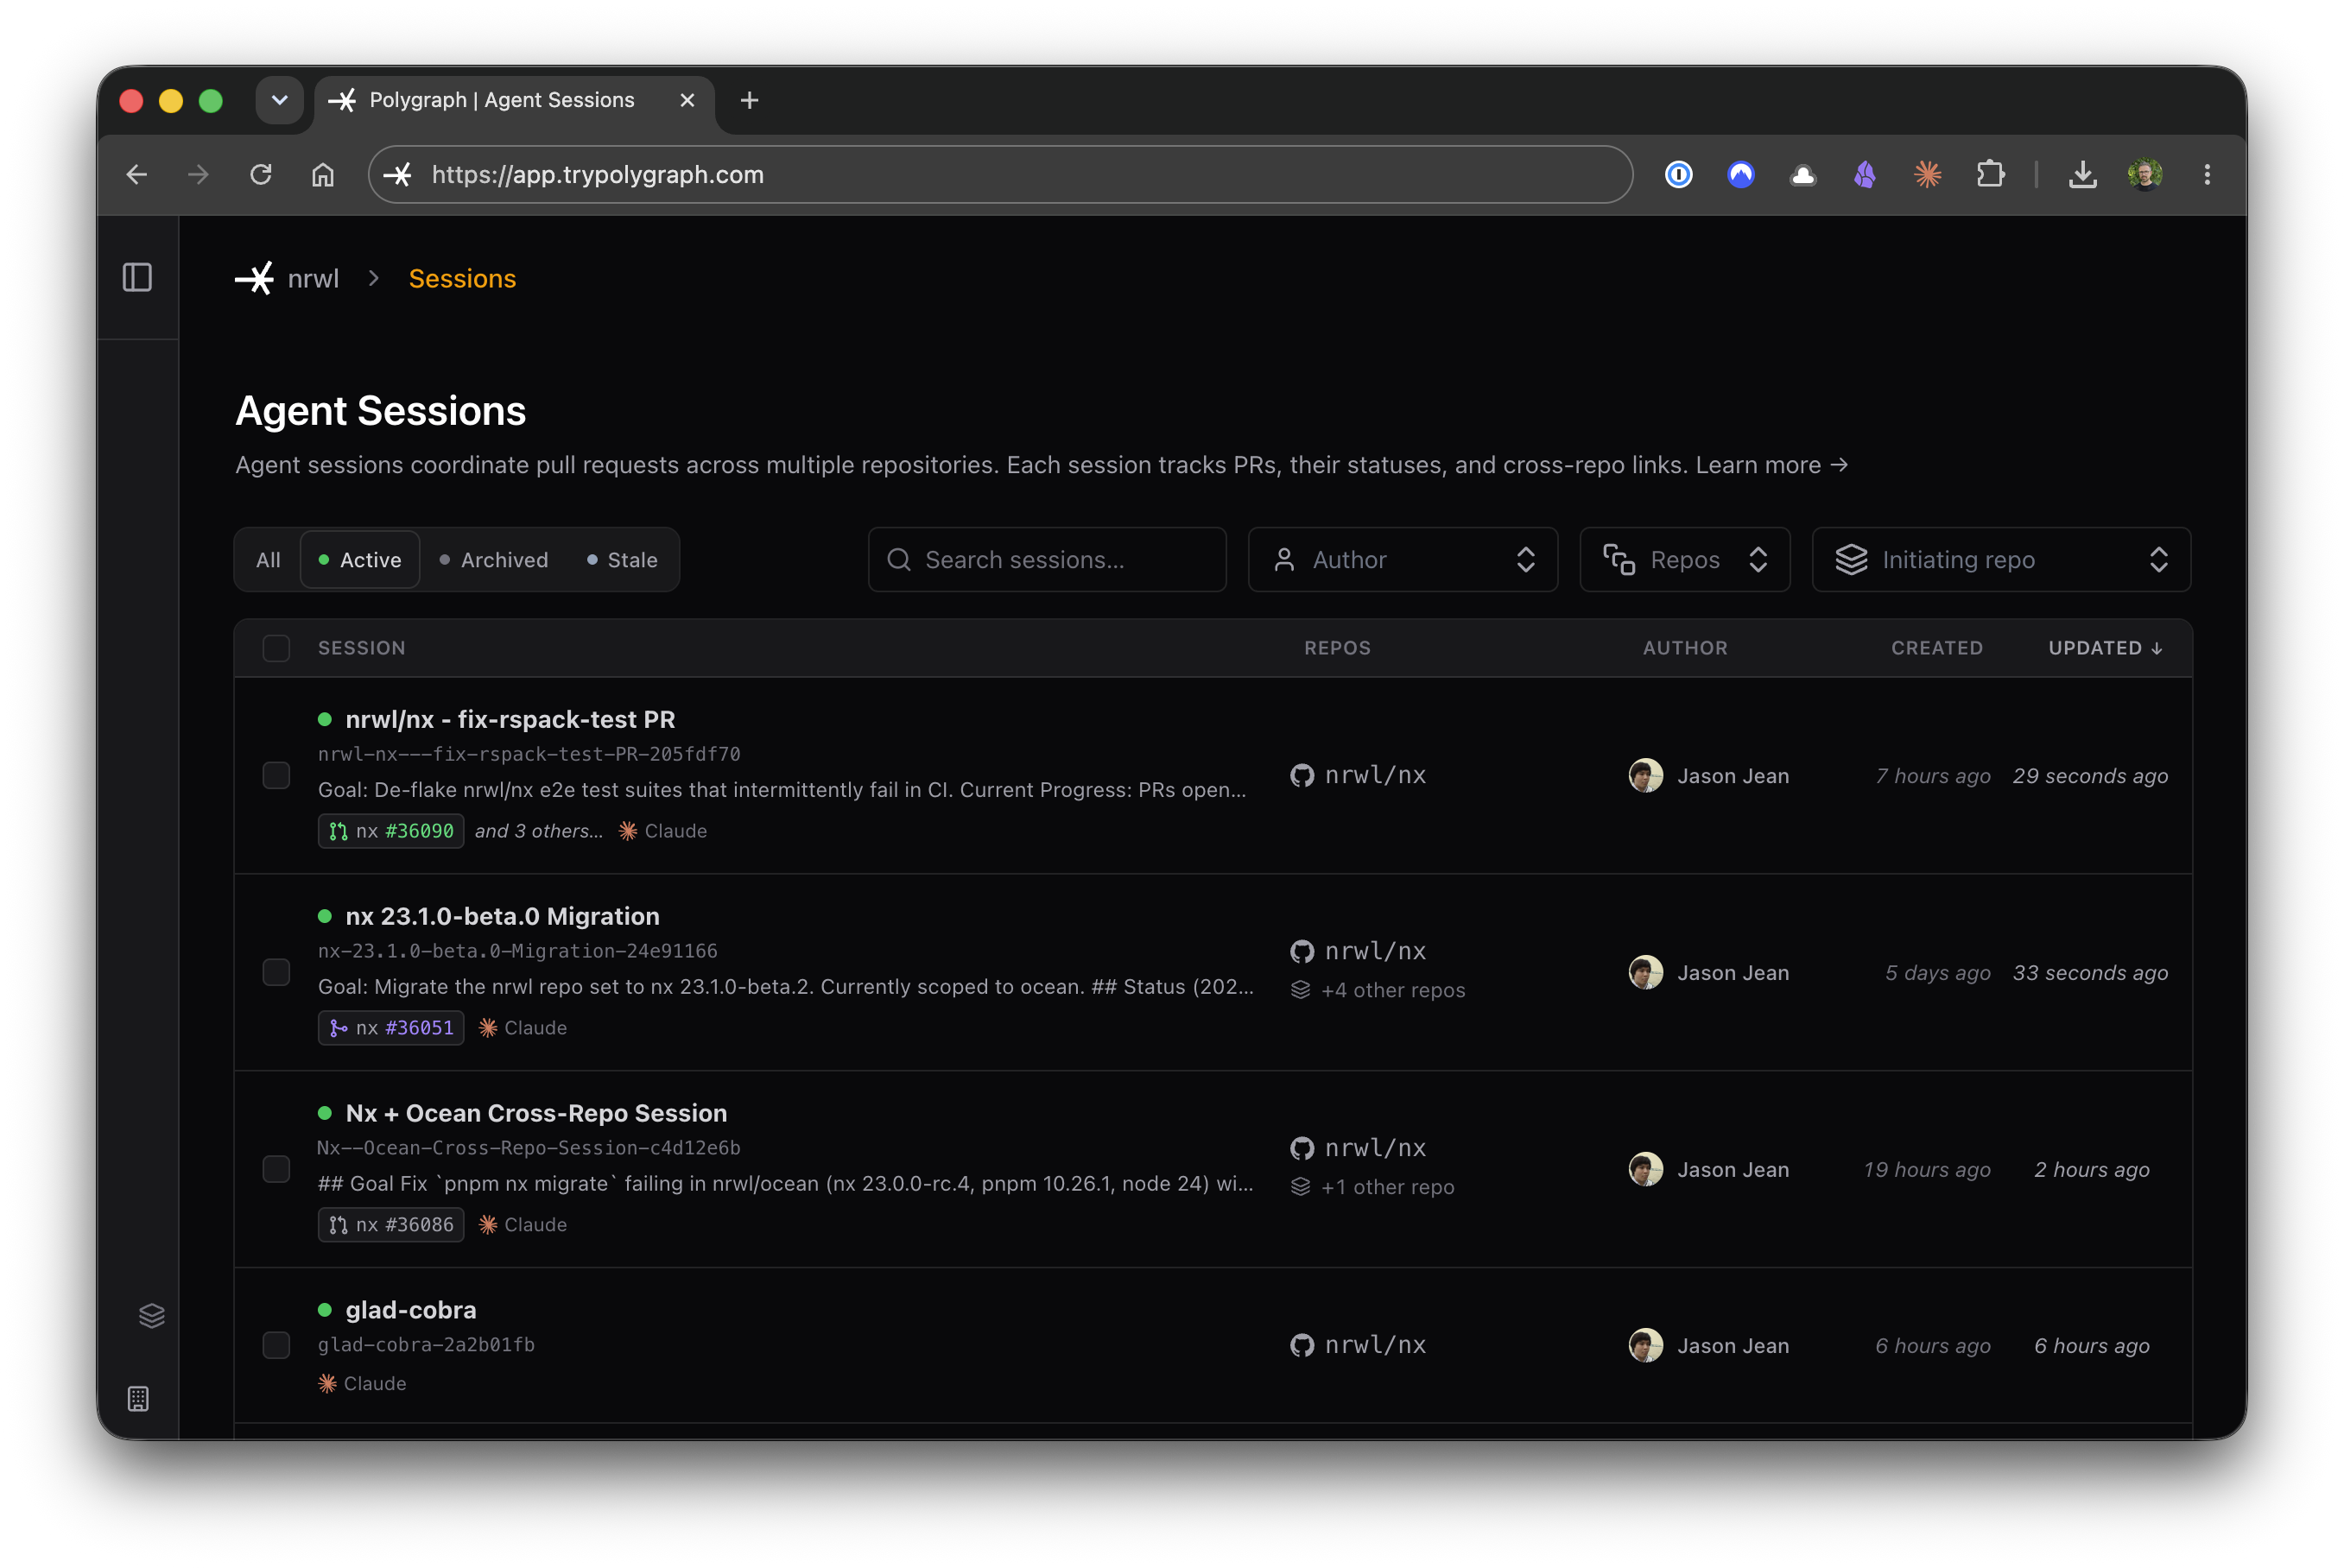Viewport: 2344px width, 1568px height.
Task: Click "29 seconds ago" updated time
Action: [2090, 776]
